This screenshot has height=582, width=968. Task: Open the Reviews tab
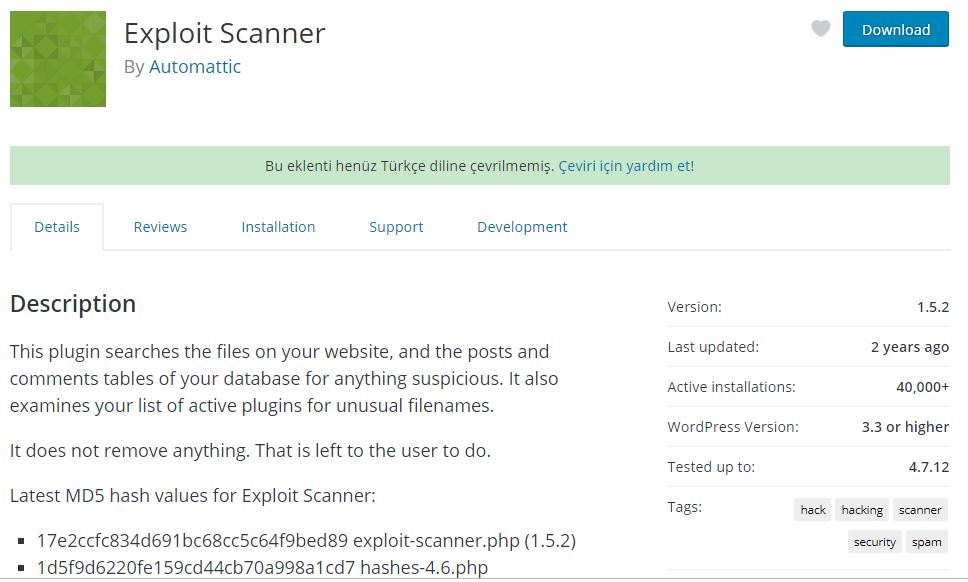(160, 227)
